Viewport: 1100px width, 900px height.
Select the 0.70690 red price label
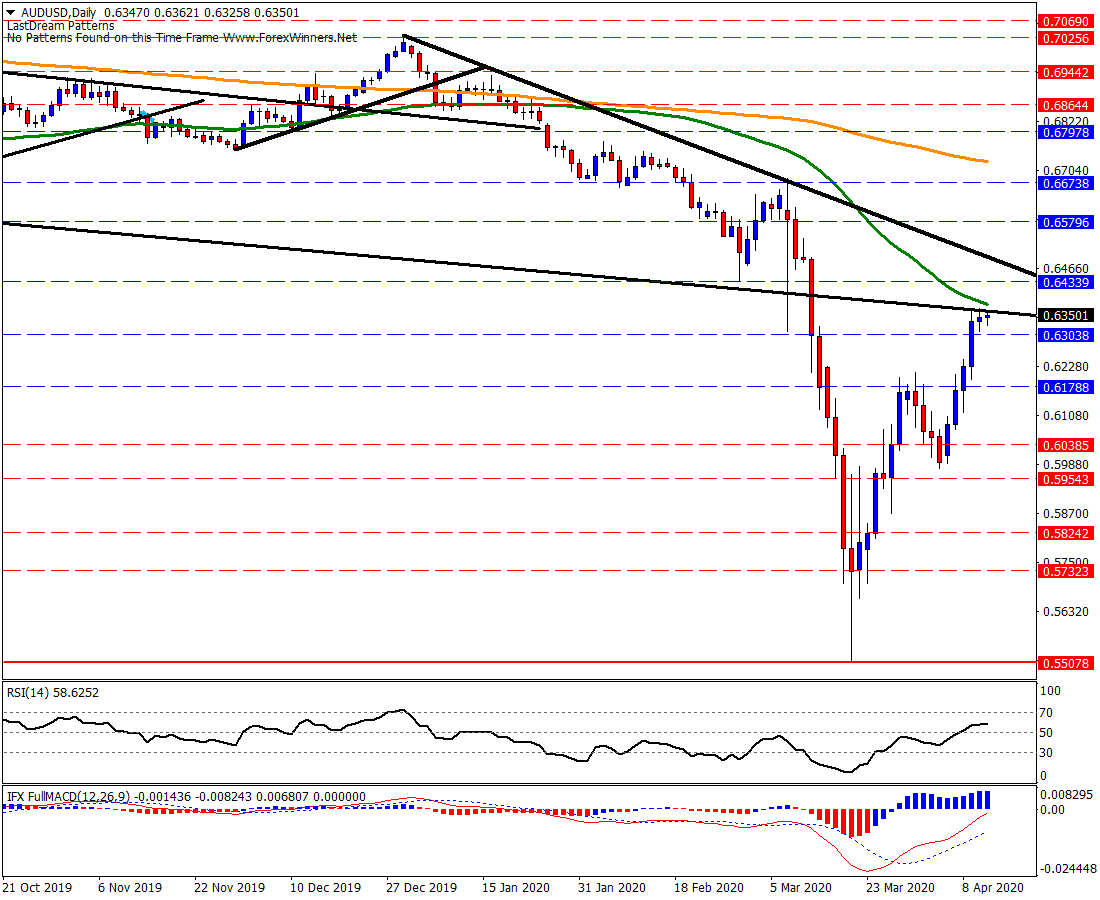coord(1066,22)
